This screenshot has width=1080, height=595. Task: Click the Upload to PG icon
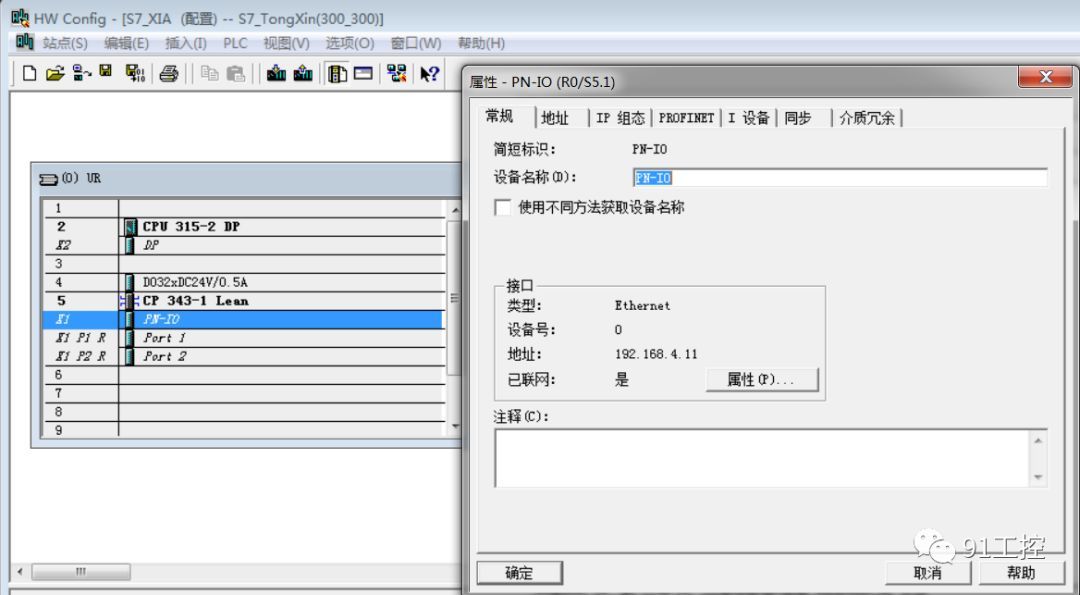click(302, 73)
